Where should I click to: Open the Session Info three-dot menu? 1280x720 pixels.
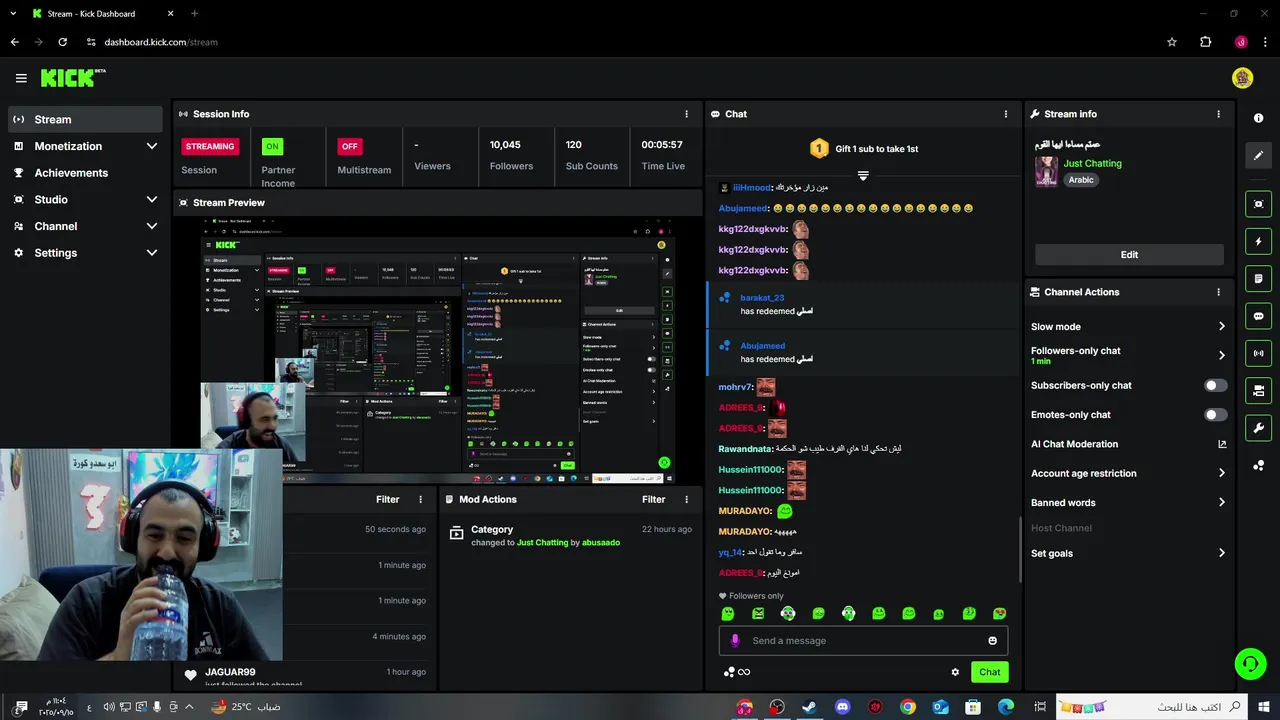(686, 114)
